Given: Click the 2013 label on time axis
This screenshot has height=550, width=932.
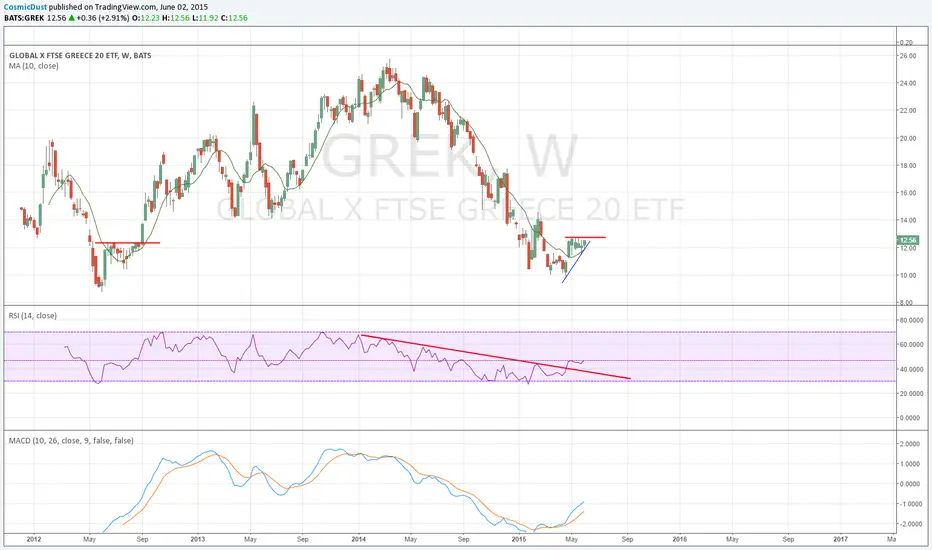Looking at the screenshot, I should tap(197, 539).
